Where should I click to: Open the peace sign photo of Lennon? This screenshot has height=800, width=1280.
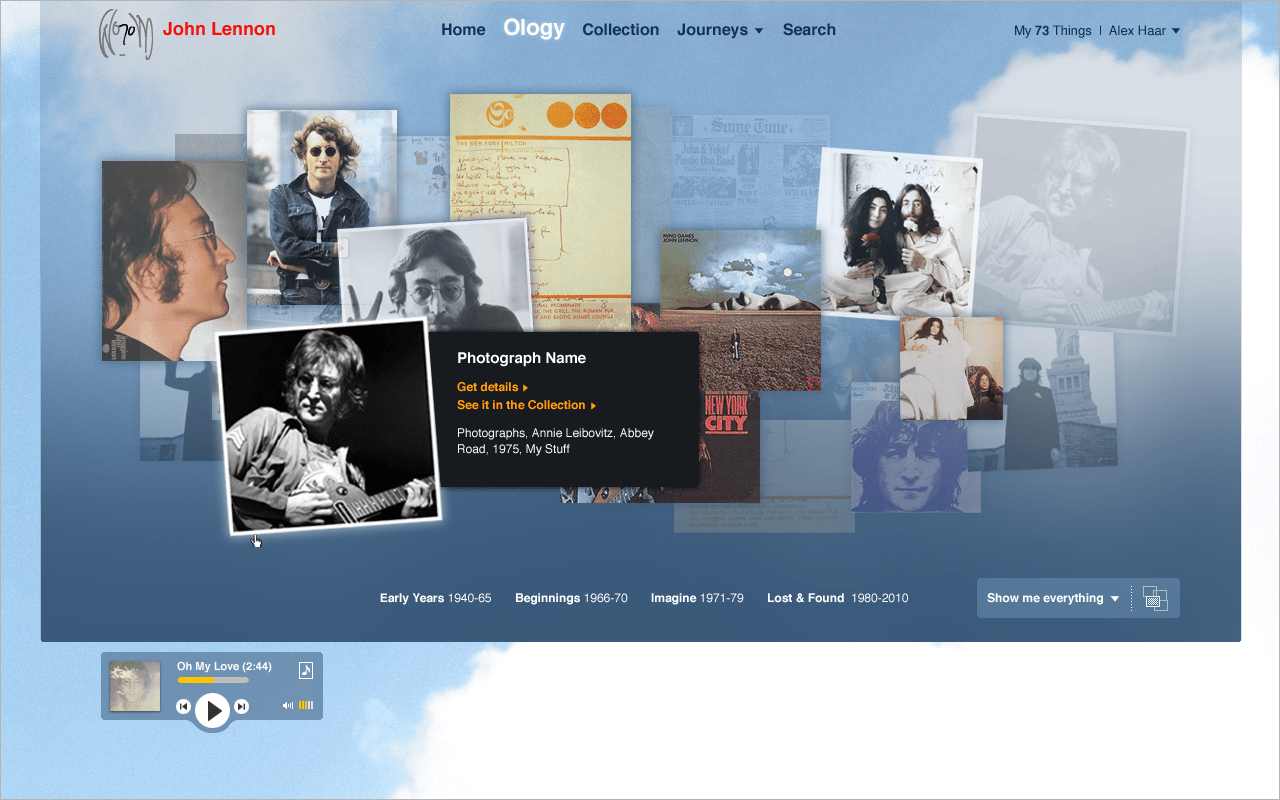(434, 275)
